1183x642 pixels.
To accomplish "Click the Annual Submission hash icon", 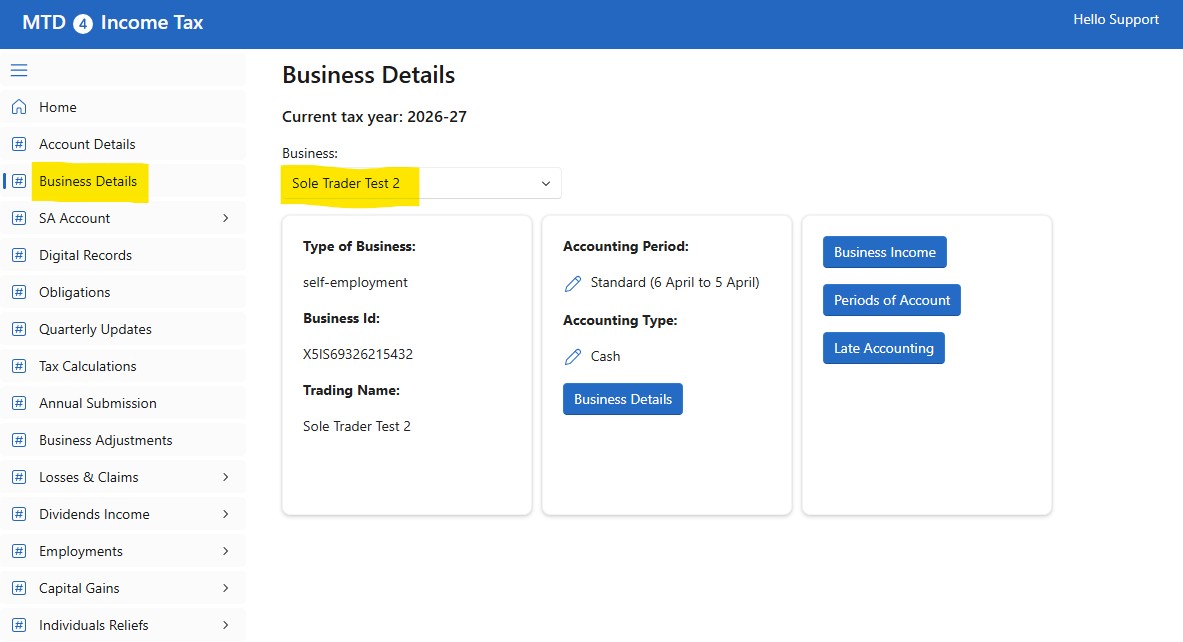I will coord(19,403).
